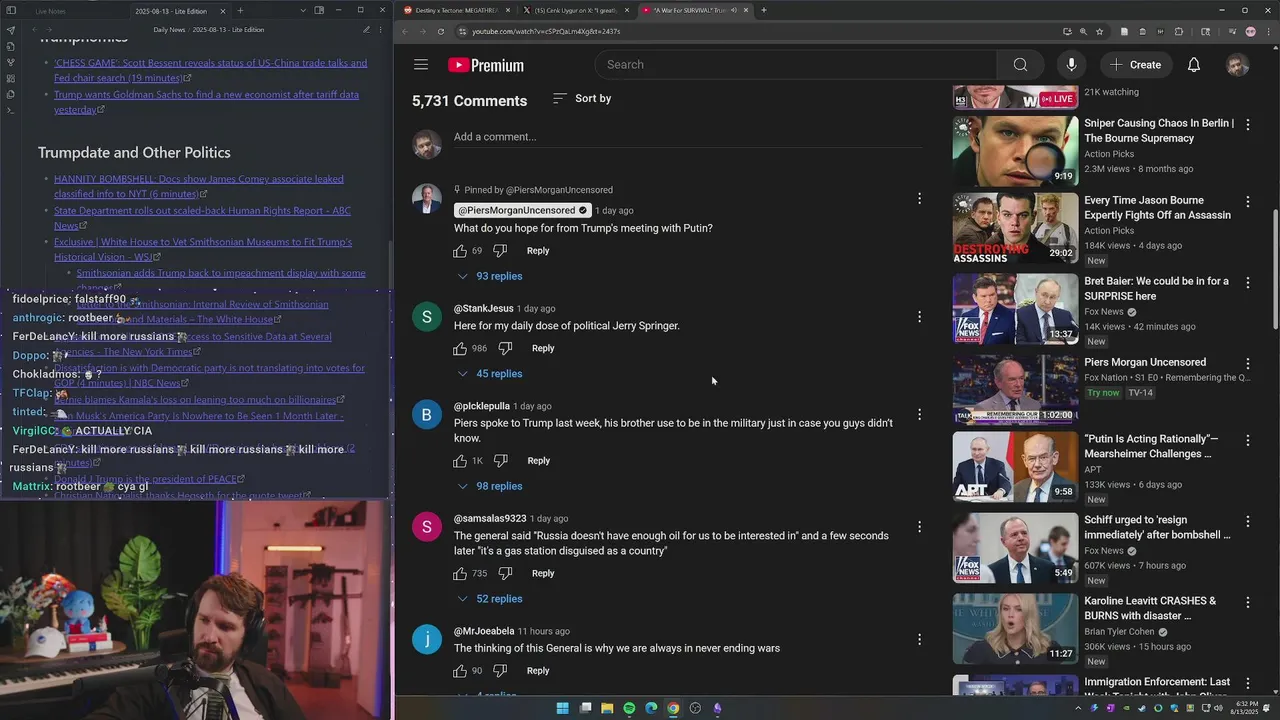The height and width of the screenshot is (720, 1280).
Task: Reply to the @samsalas9323 comment
Action: tap(543, 573)
